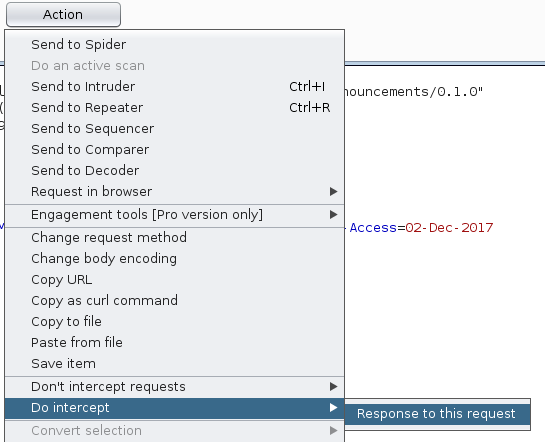Screen dimensions: 545x442
Task: Expand Don't intercept requests submenu
Action: [x=174, y=386]
